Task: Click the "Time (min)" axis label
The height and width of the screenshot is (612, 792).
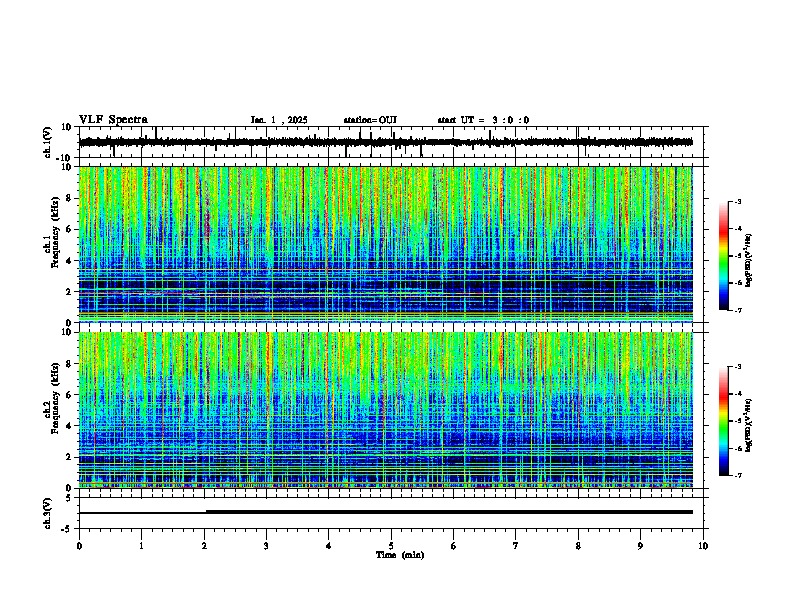Action: tap(400, 555)
